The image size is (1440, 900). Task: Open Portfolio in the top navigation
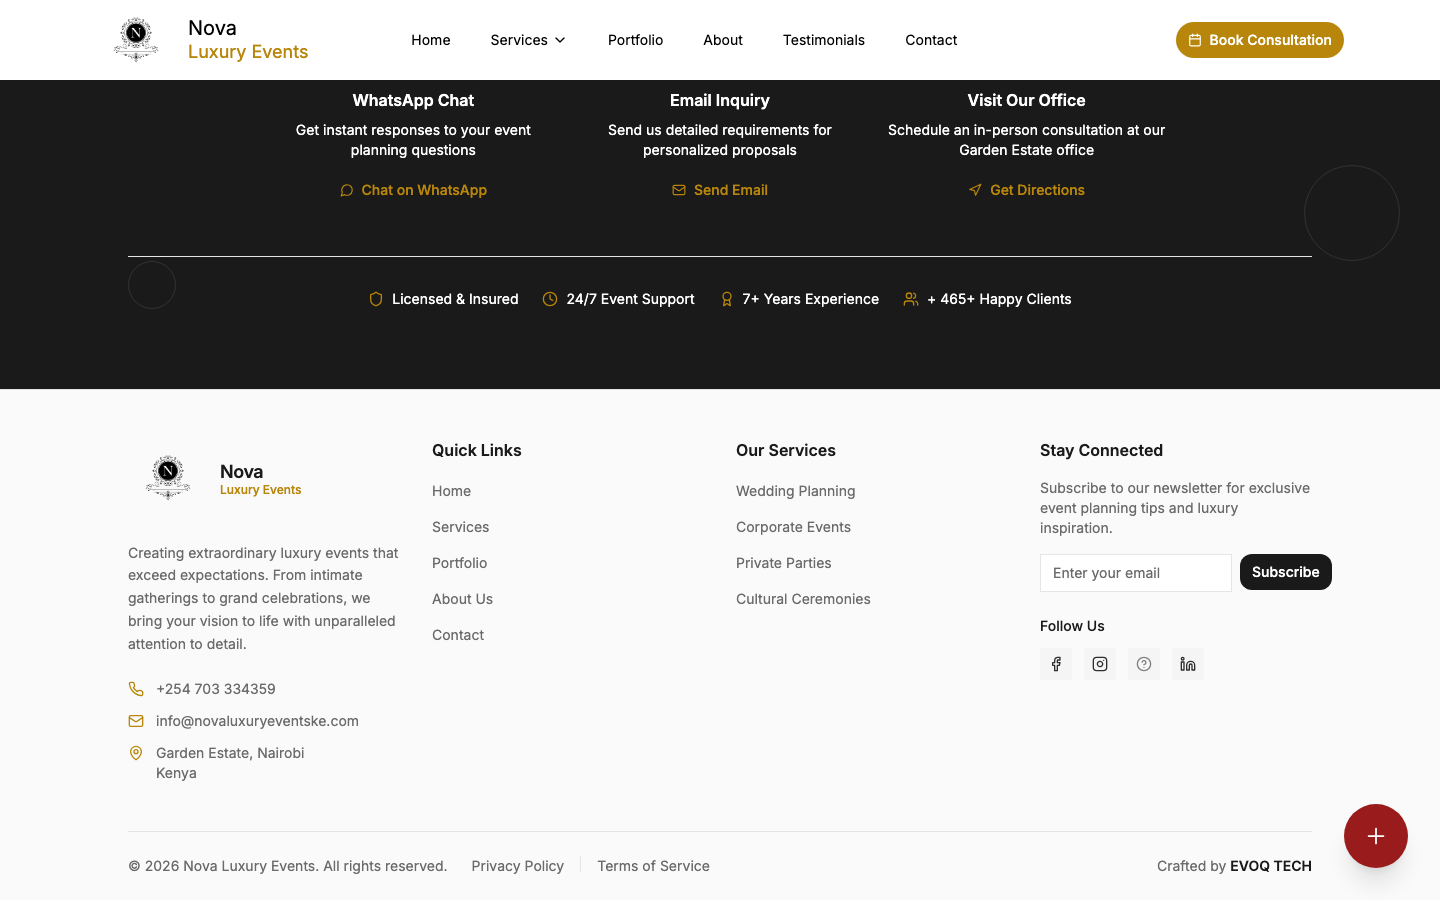click(x=636, y=40)
